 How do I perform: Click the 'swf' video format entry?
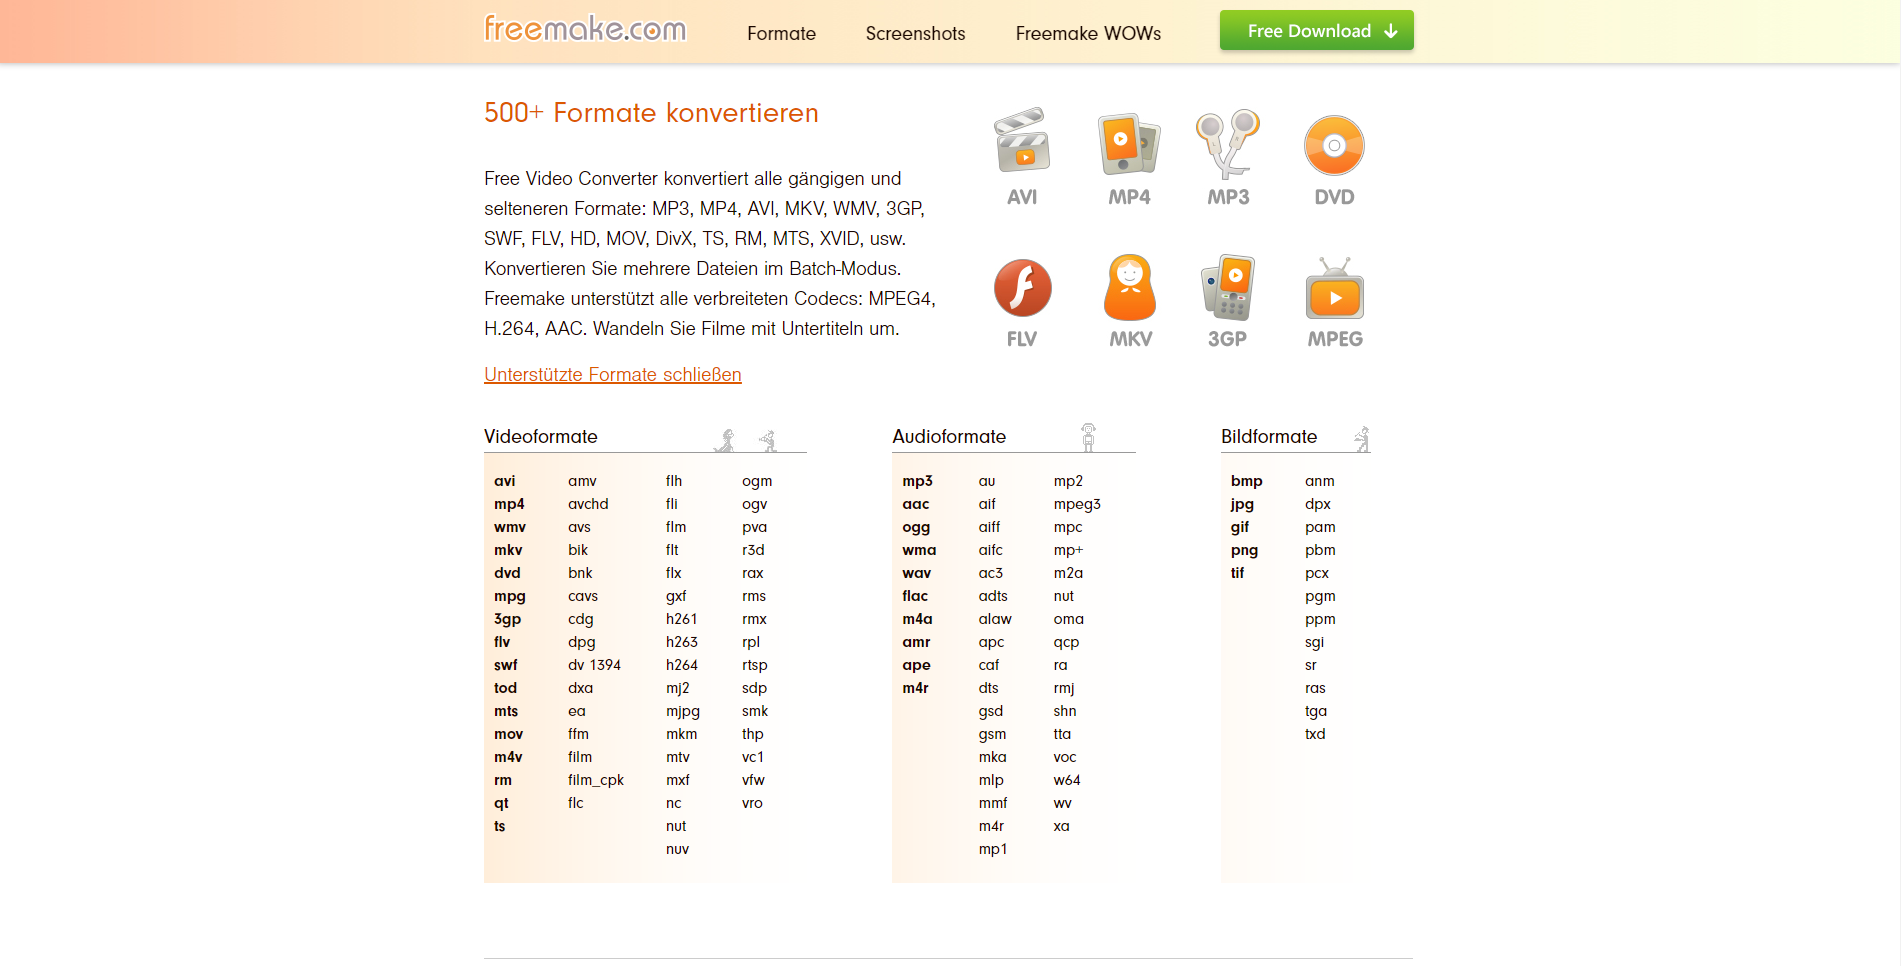pos(506,665)
